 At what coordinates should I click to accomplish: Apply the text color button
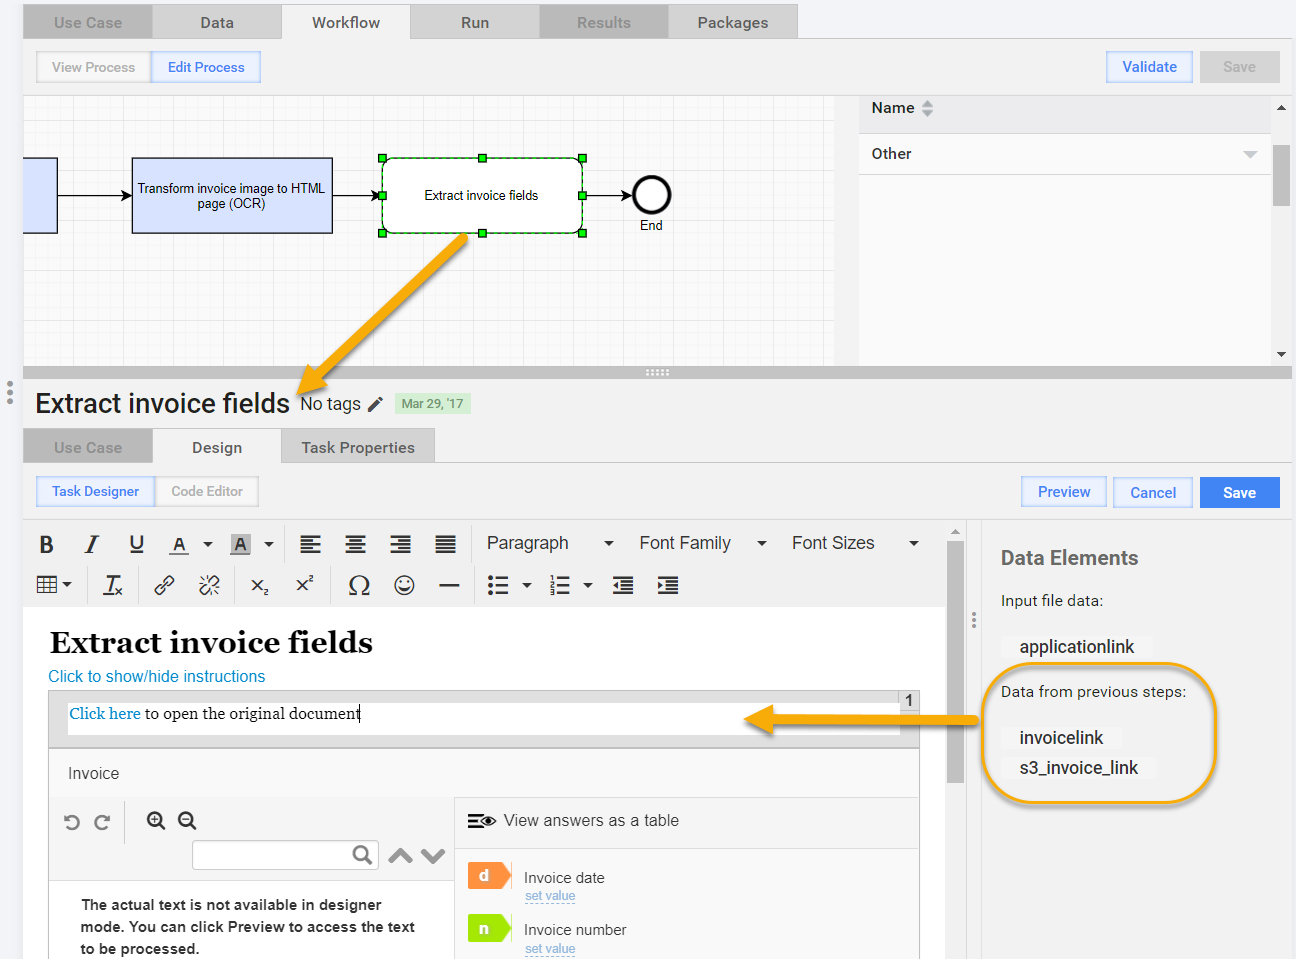tap(179, 544)
